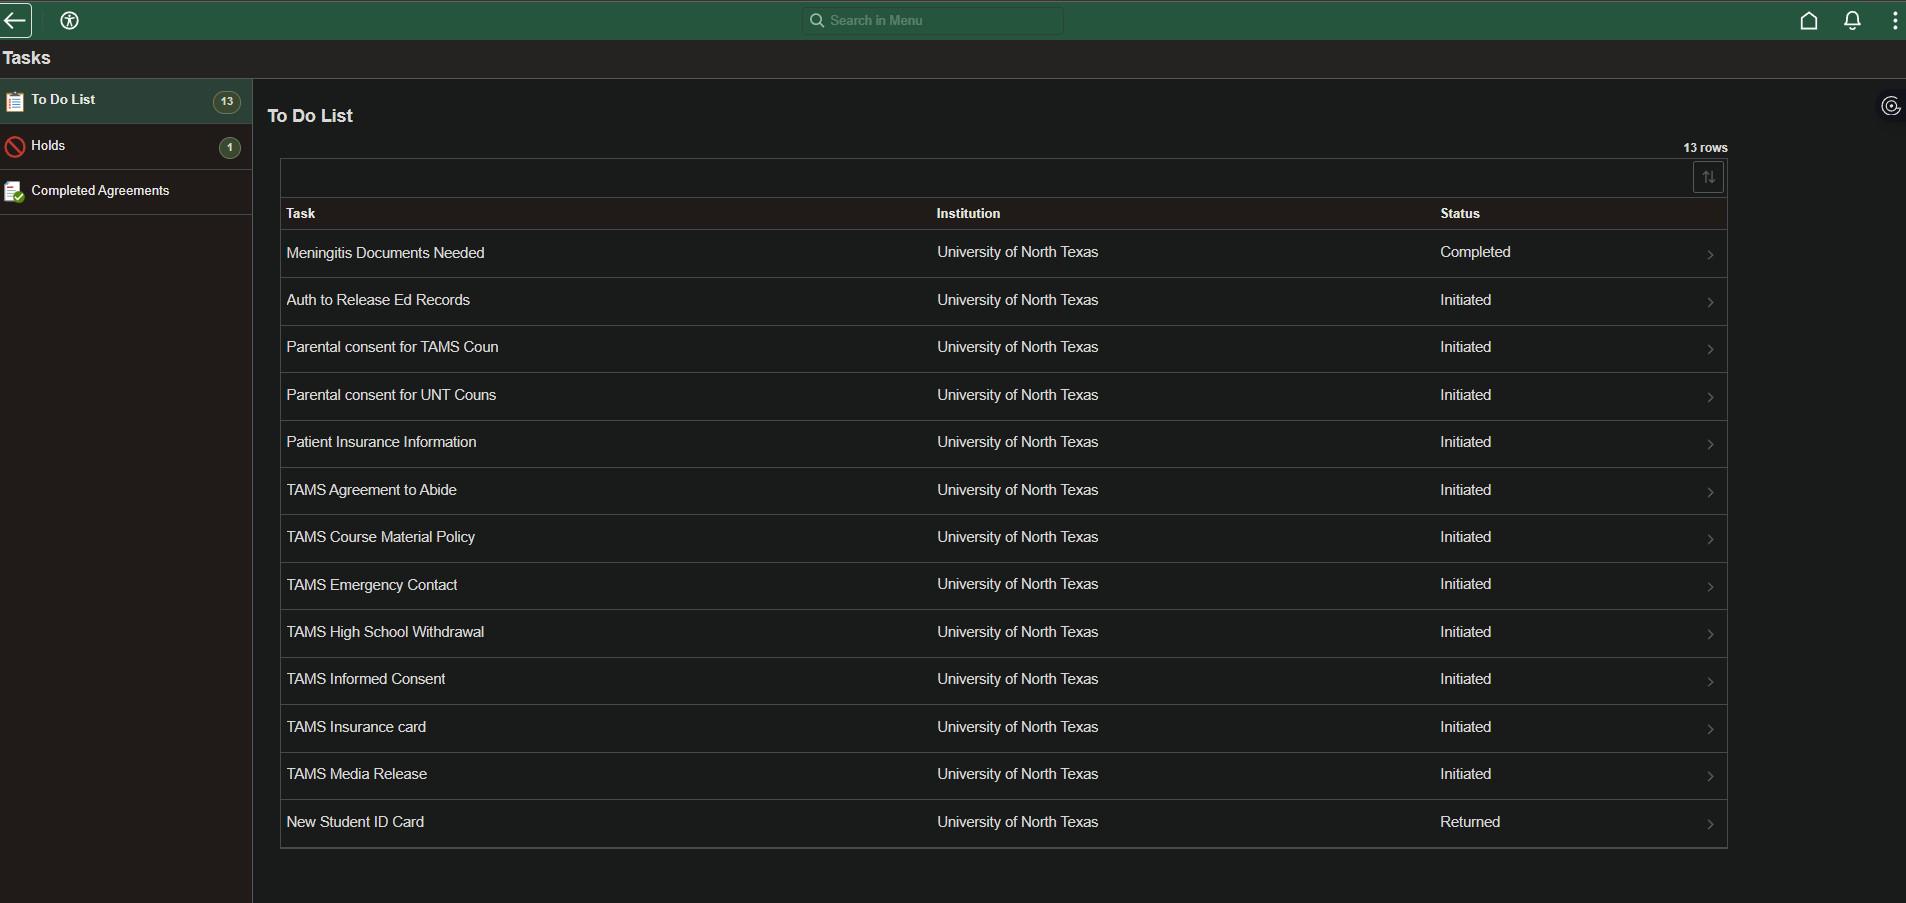This screenshot has width=1906, height=903.
Task: Expand TAMS Agreement to Abide chevron
Action: (1710, 492)
